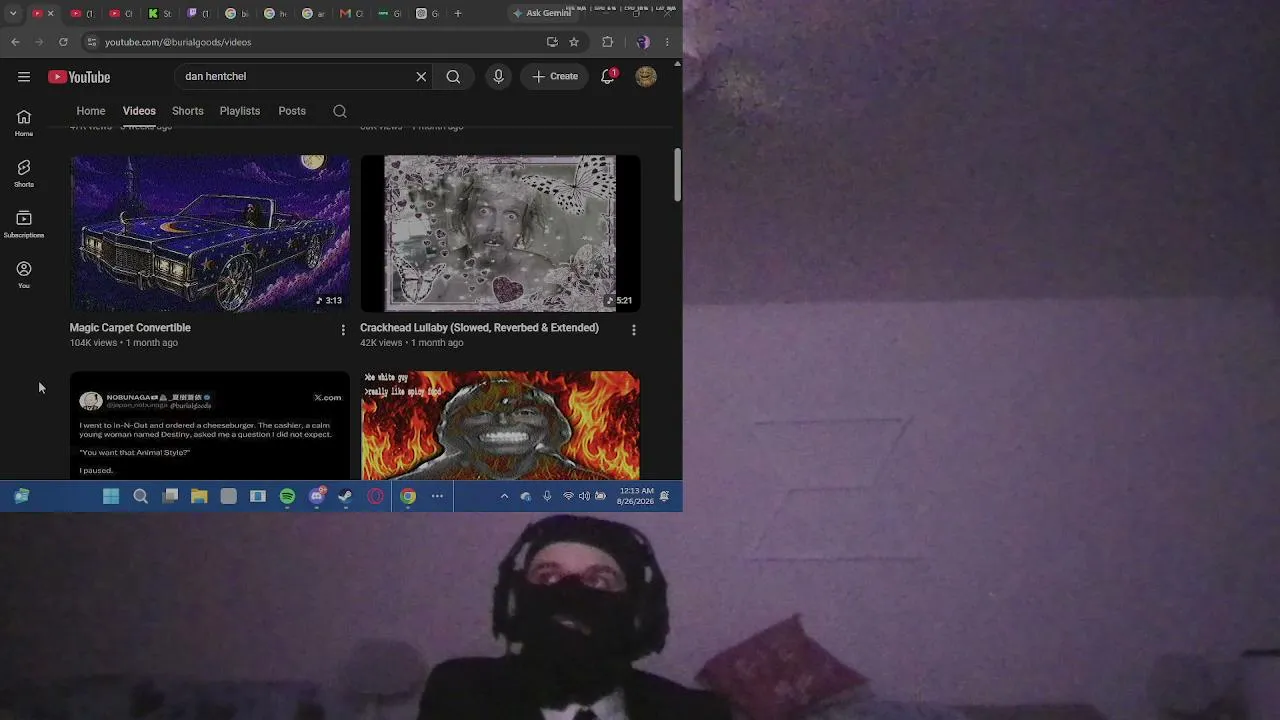
Task: Switch to the channel Home tab
Action: tap(91, 111)
